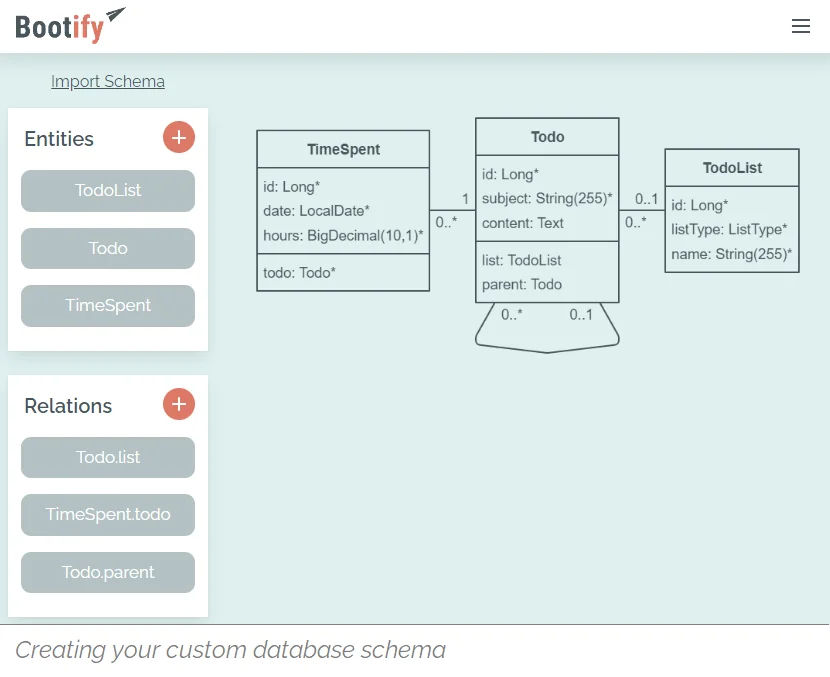
Task: Select the TodoList entity button
Action: [x=108, y=191]
